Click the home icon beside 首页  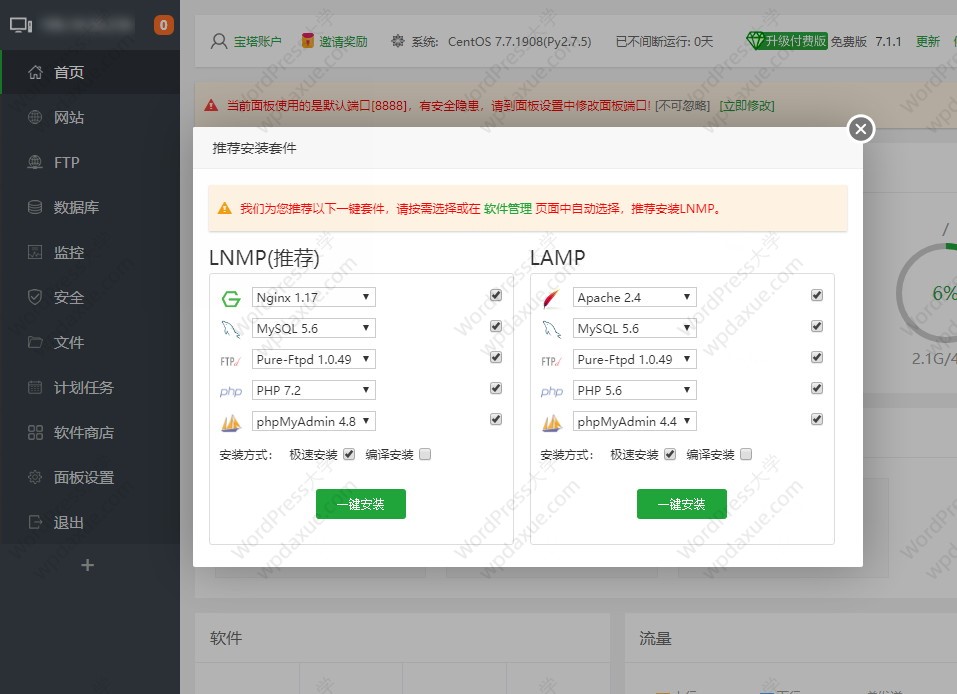tap(35, 72)
